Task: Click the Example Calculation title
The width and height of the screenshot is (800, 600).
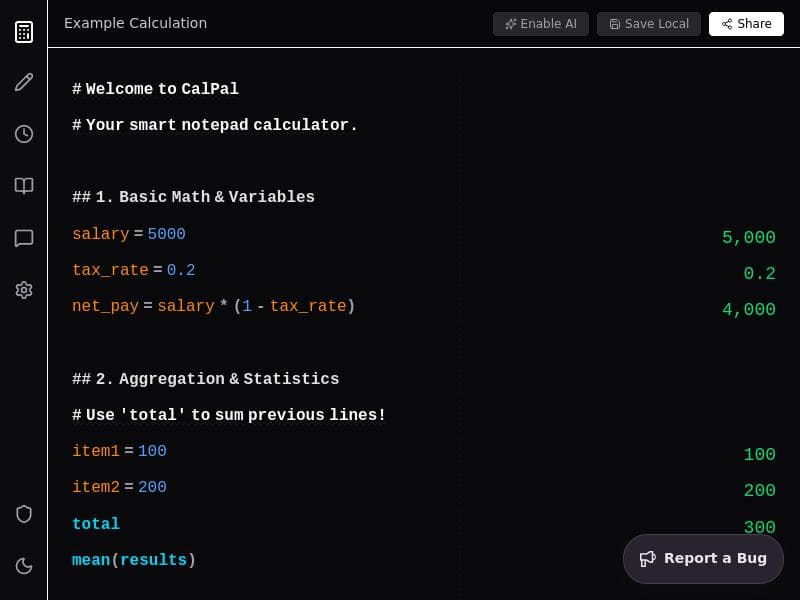Action: (x=135, y=23)
